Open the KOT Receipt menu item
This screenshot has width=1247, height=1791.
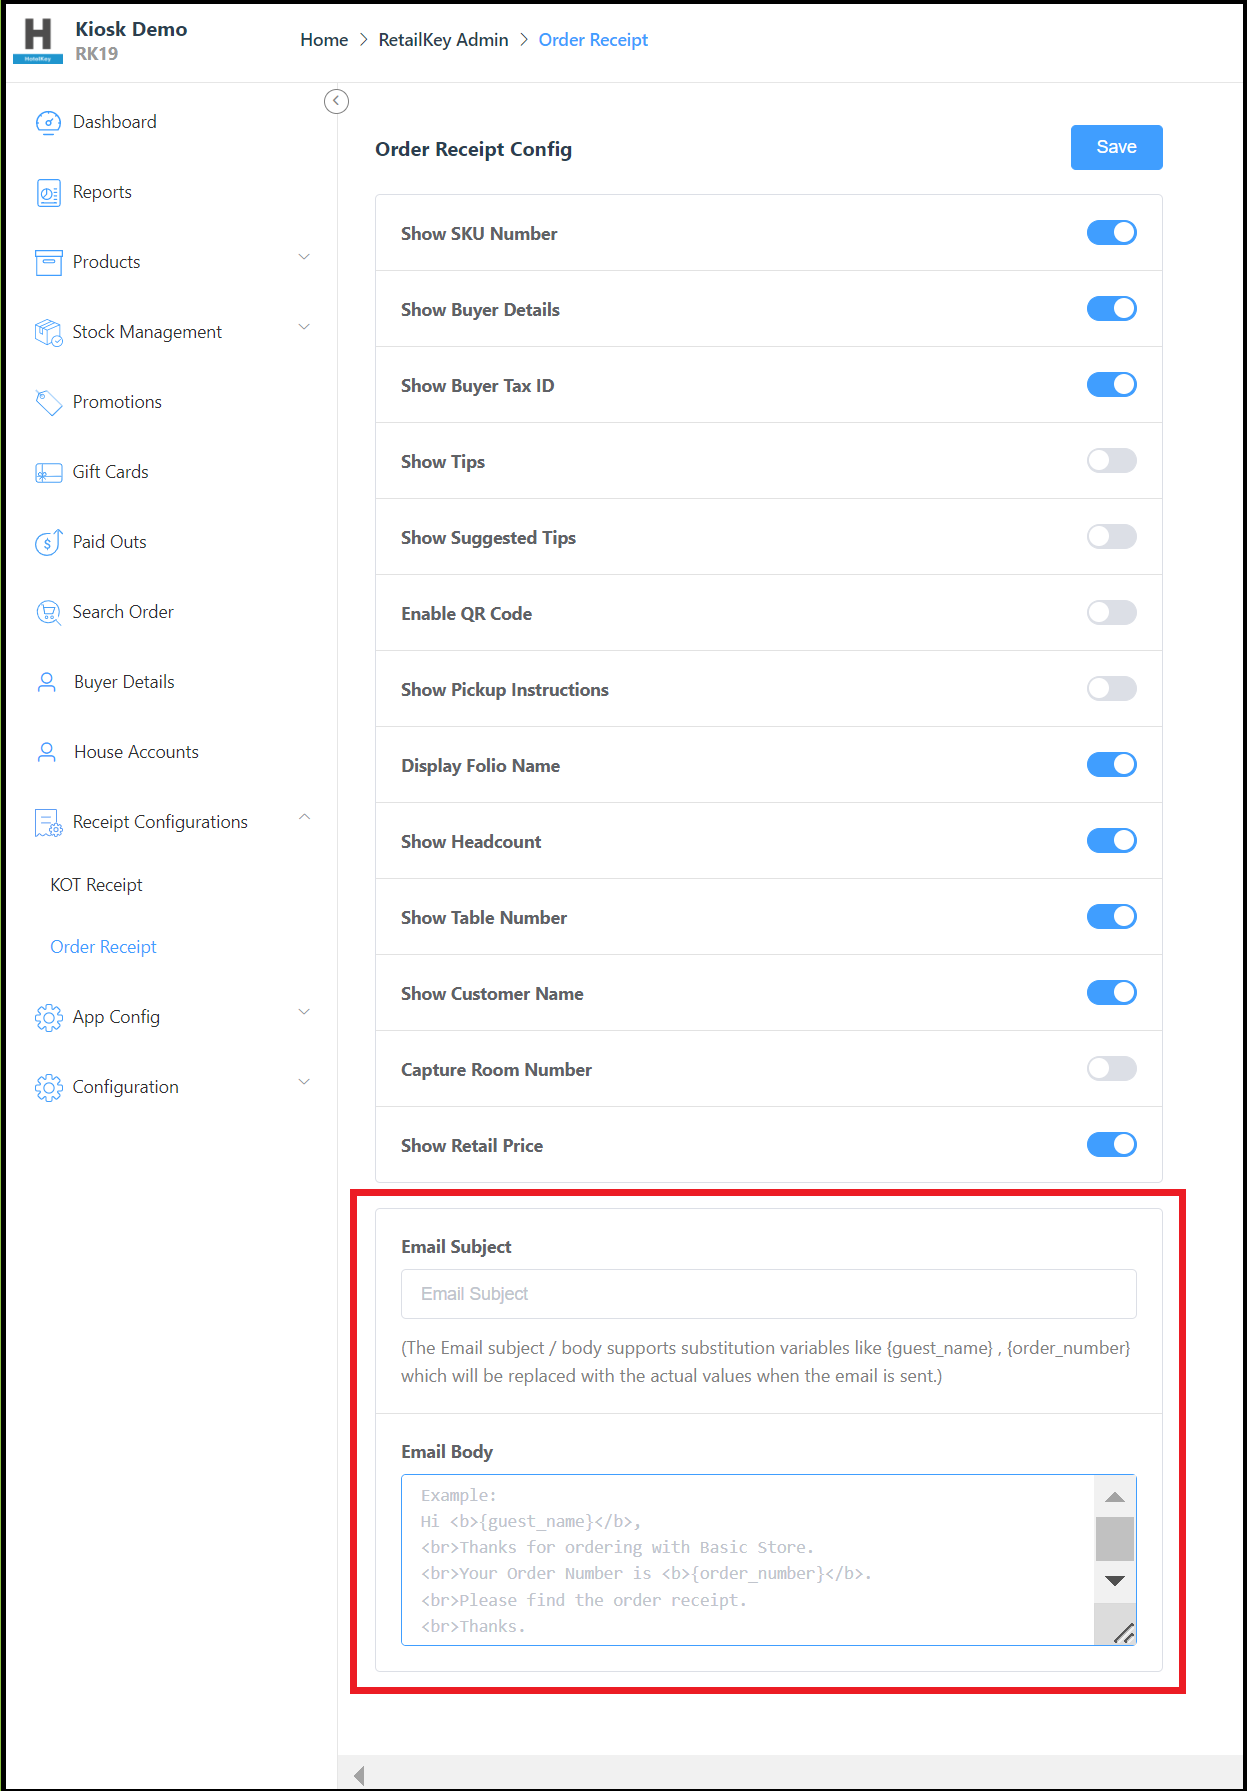(x=96, y=885)
